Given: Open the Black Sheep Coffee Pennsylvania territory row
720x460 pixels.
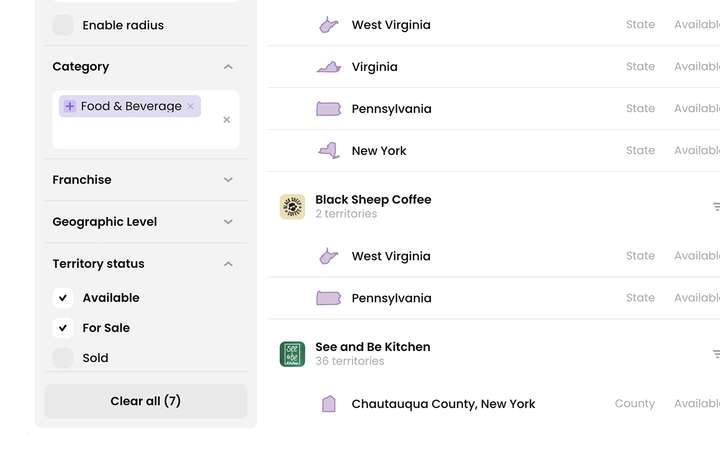Looking at the screenshot, I should (x=494, y=298).
